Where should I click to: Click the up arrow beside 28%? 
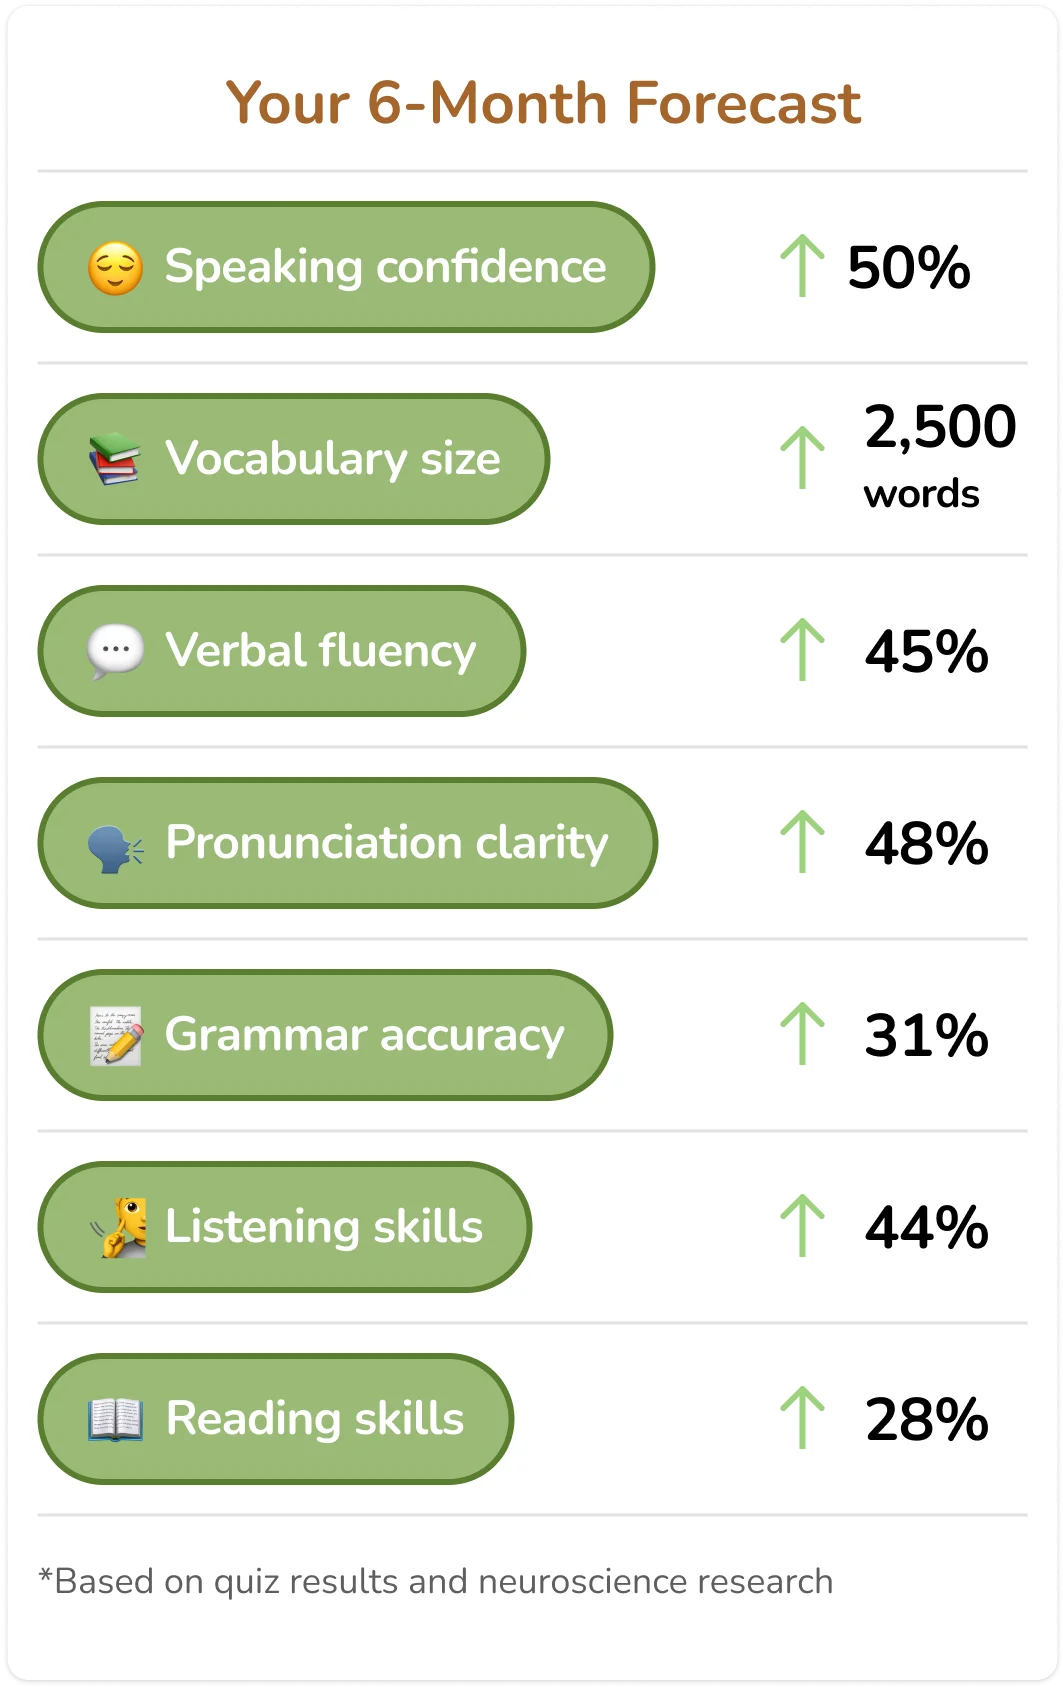(802, 1418)
